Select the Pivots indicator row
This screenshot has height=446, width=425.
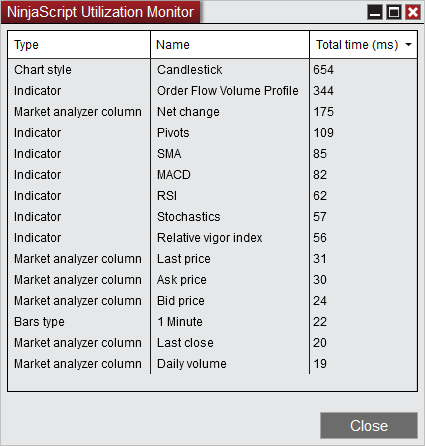(212, 133)
